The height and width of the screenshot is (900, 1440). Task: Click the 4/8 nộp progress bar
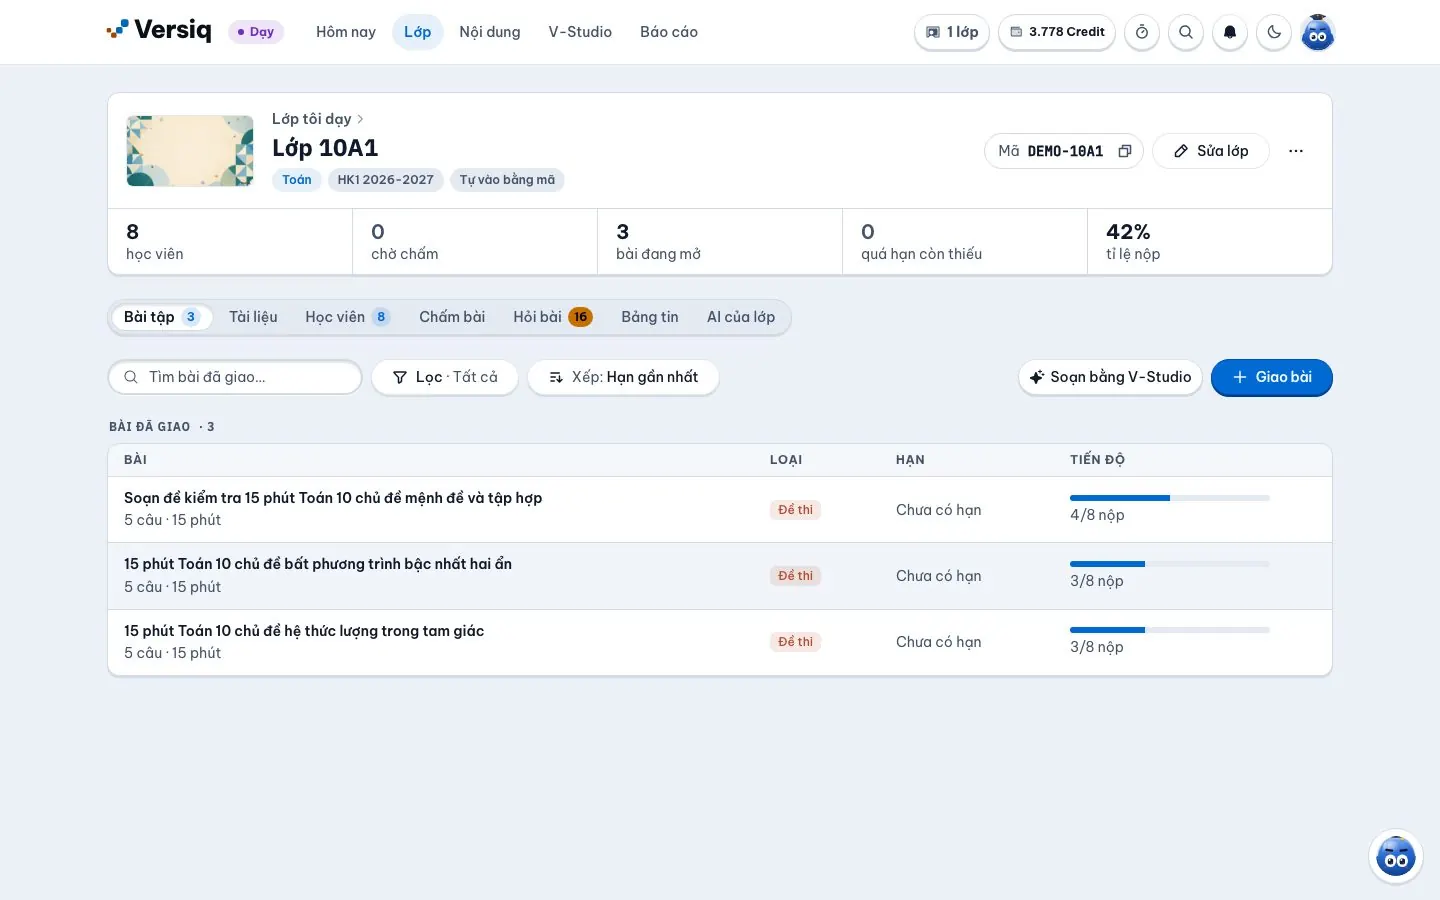[1170, 498]
